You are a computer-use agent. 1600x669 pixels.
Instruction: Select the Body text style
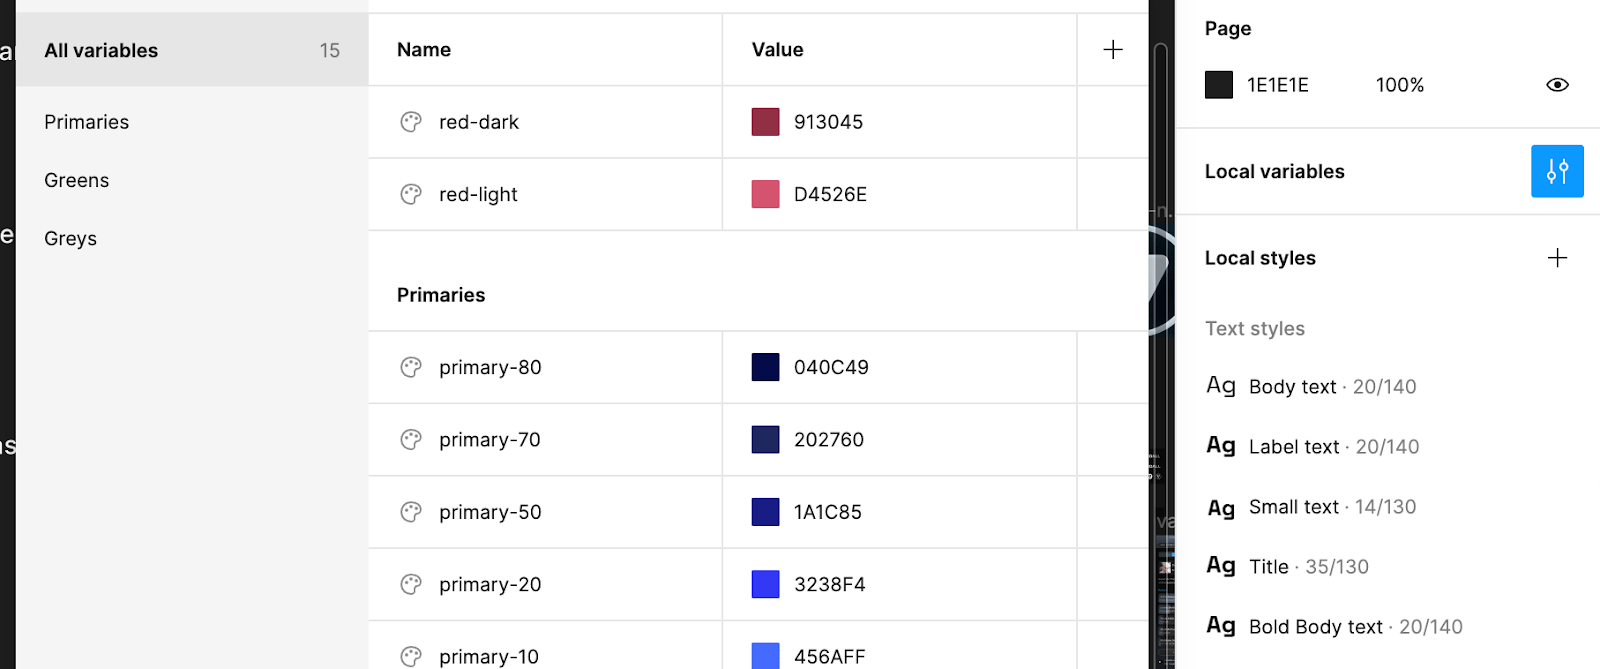point(1292,387)
